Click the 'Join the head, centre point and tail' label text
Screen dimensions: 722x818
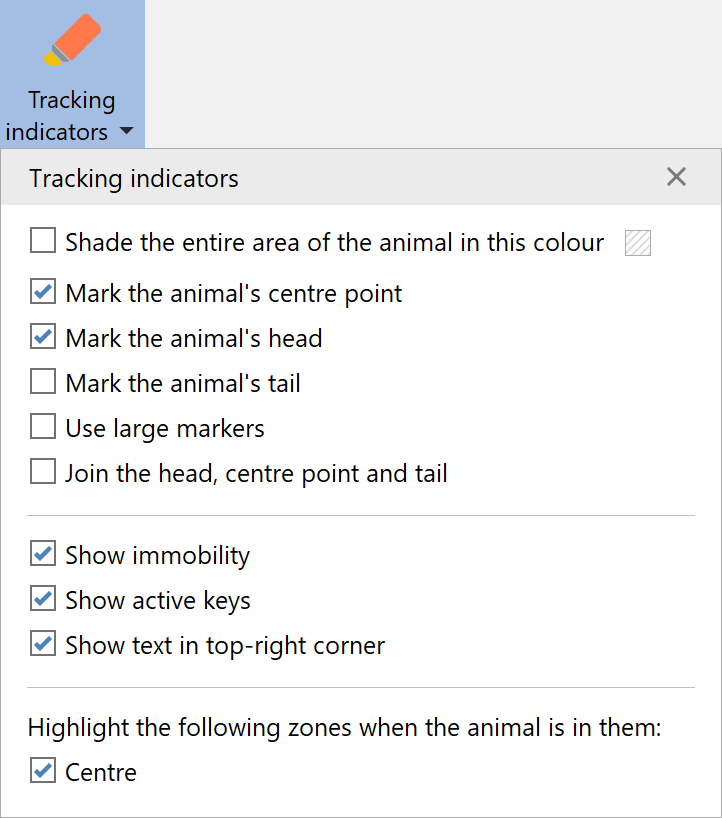(256, 473)
